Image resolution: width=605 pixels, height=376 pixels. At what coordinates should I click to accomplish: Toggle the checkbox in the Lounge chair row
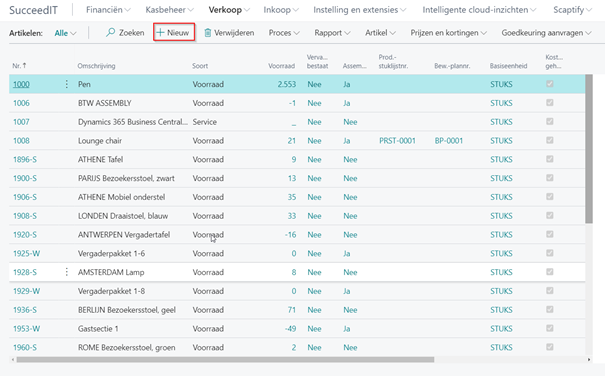click(550, 140)
